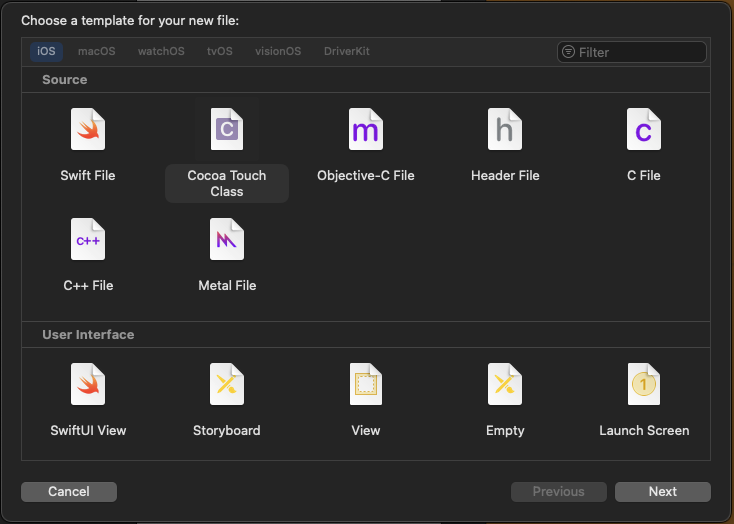Click the 'View' template label

pos(366,431)
